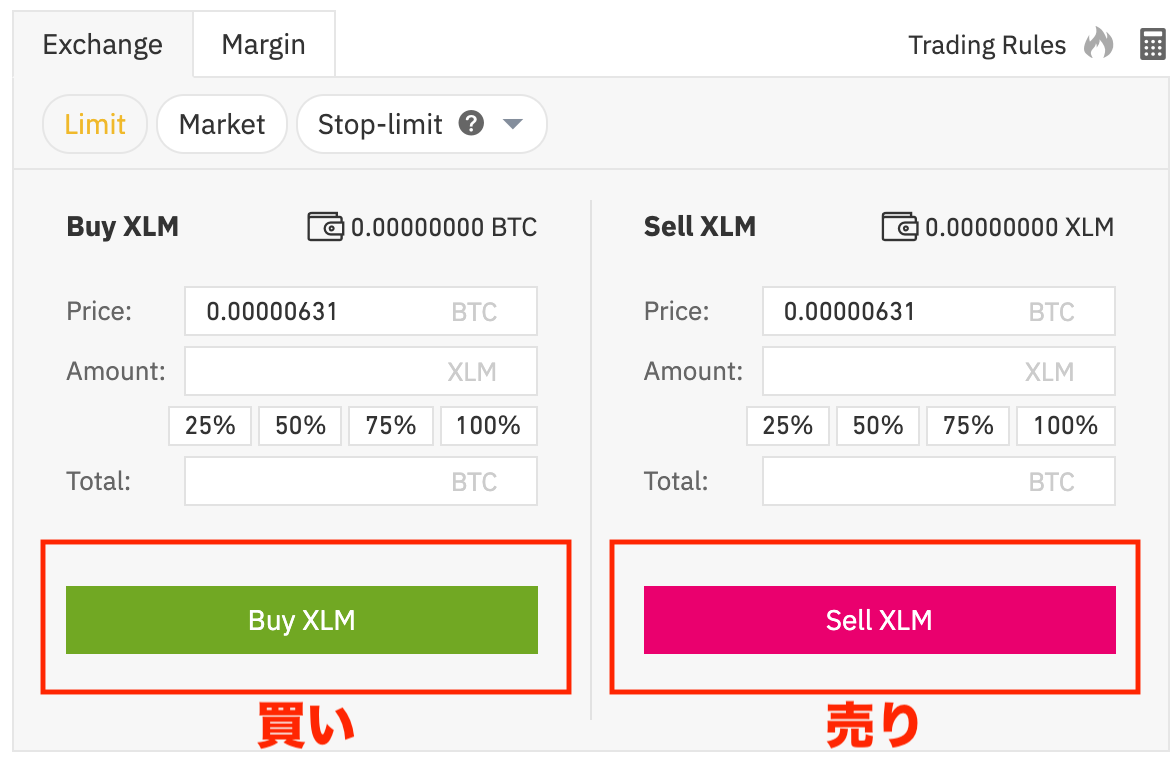1172x762 pixels.
Task: Expand the Stop-limit dropdown arrow
Action: point(513,124)
